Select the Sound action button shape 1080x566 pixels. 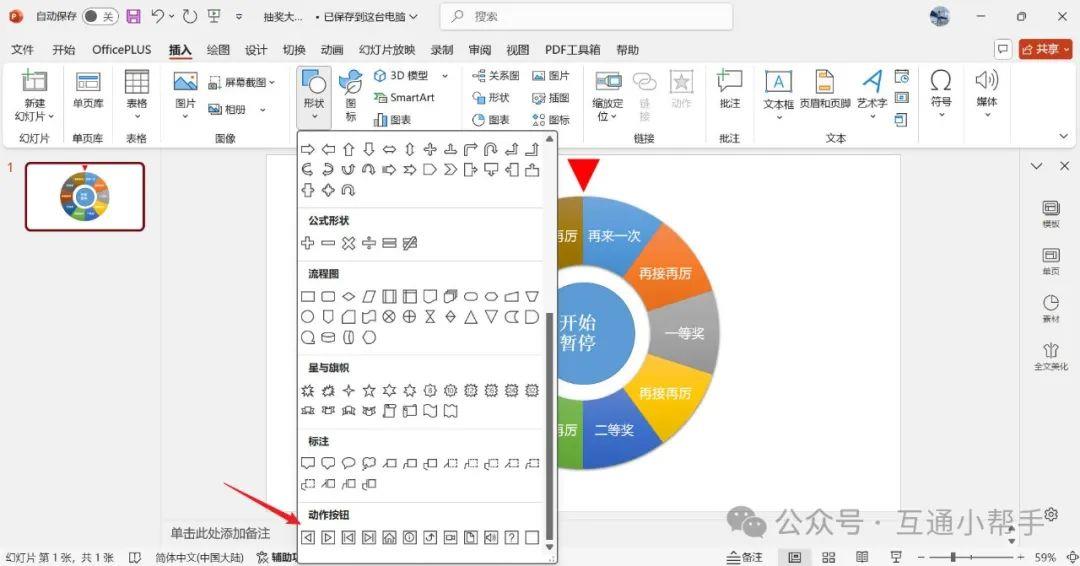pyautogui.click(x=491, y=537)
